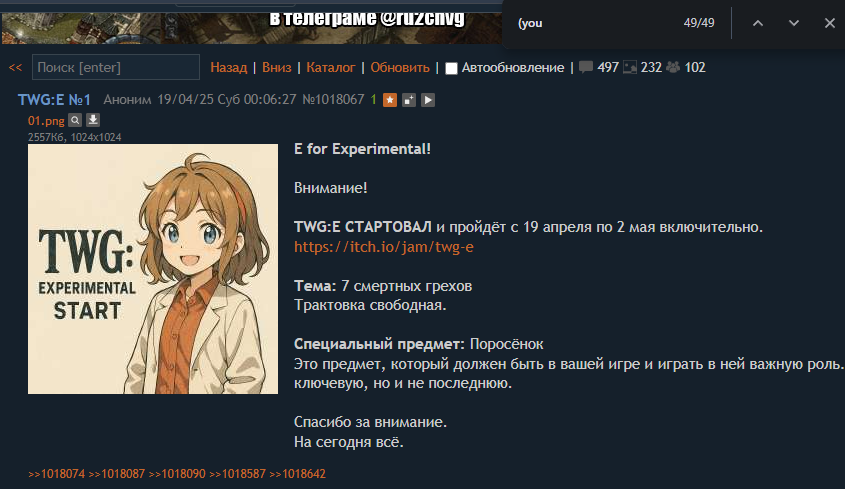This screenshot has width=845, height=489.
Task: Toggle the Автообновление checkbox
Action: (x=451, y=68)
